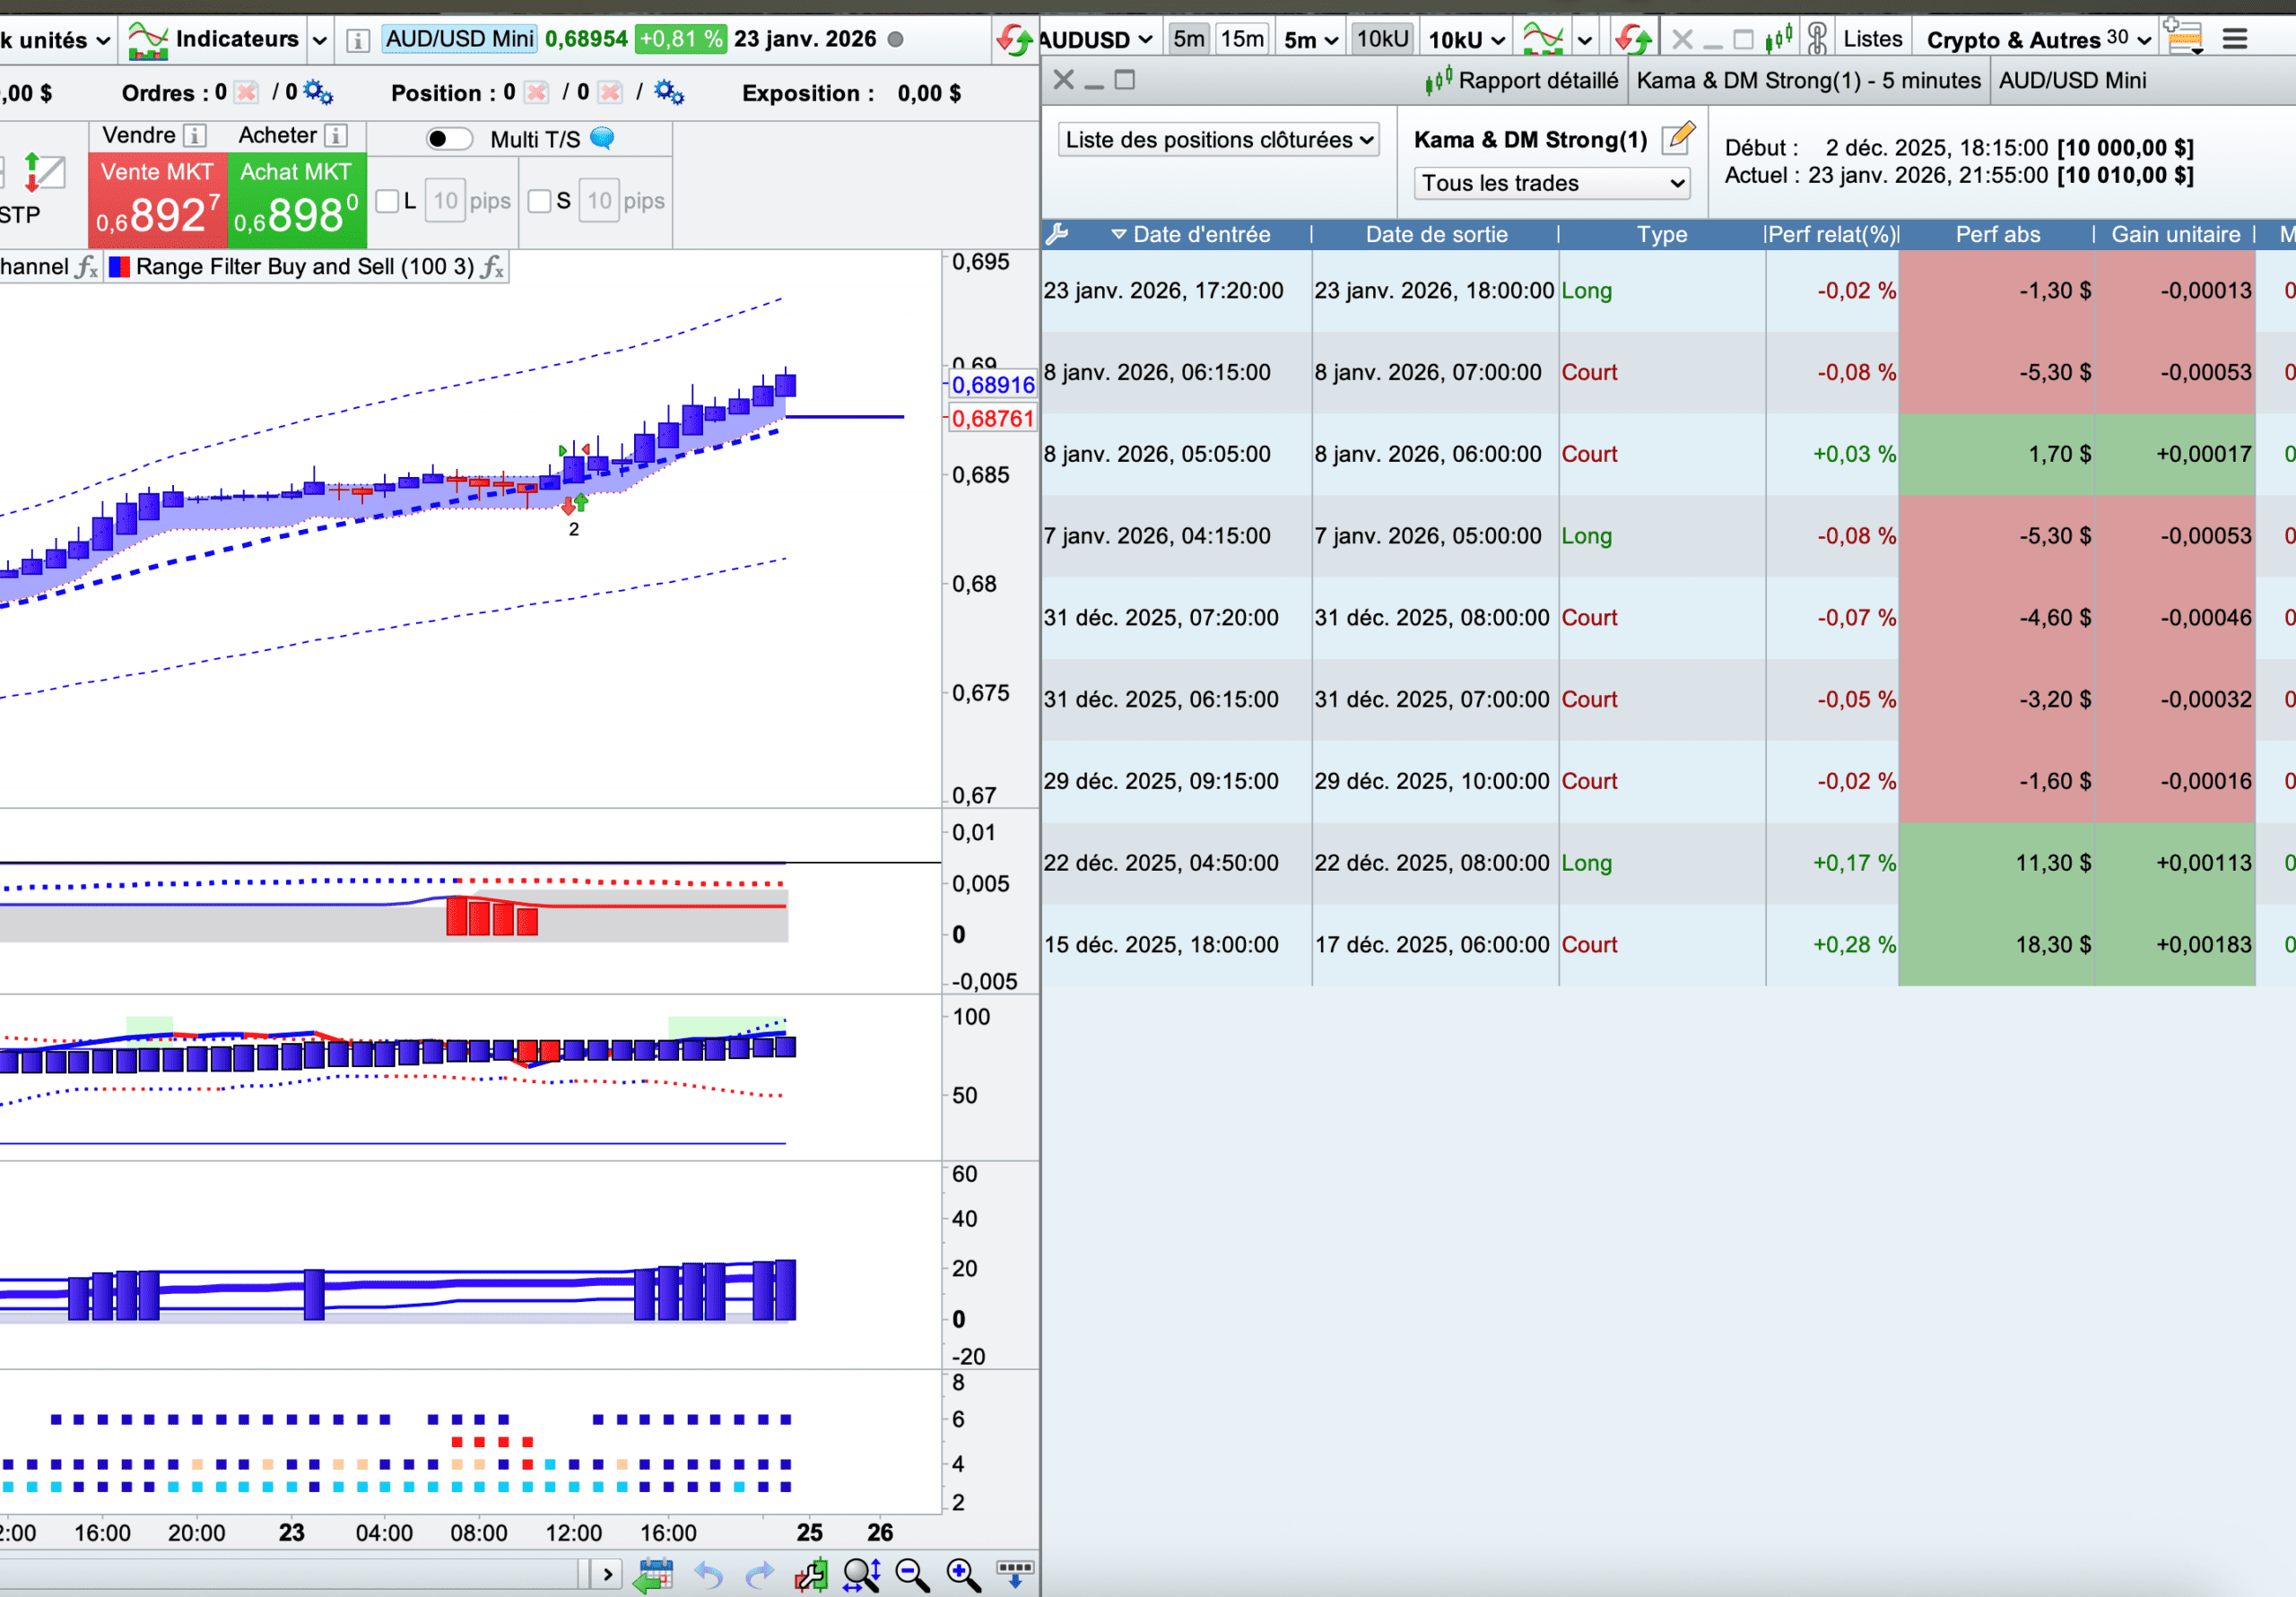Screen dimensions: 2296x1597
Task: Click the zoom out magnifier icon
Action: coord(912,1575)
